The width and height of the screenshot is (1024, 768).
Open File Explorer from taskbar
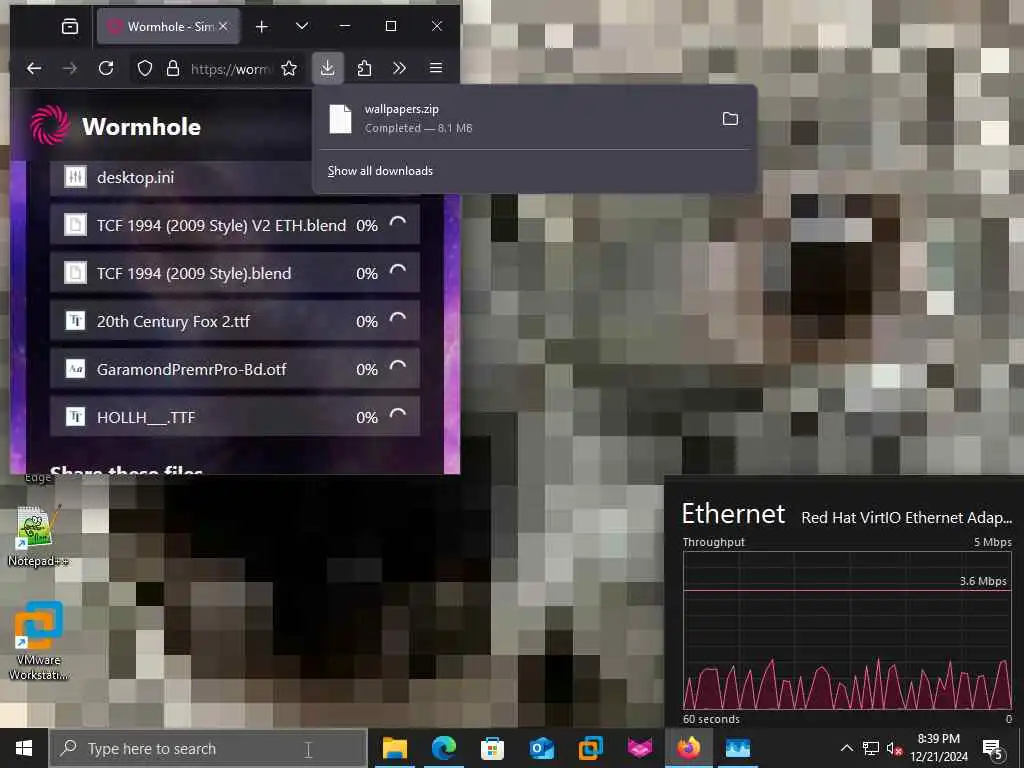(394, 748)
